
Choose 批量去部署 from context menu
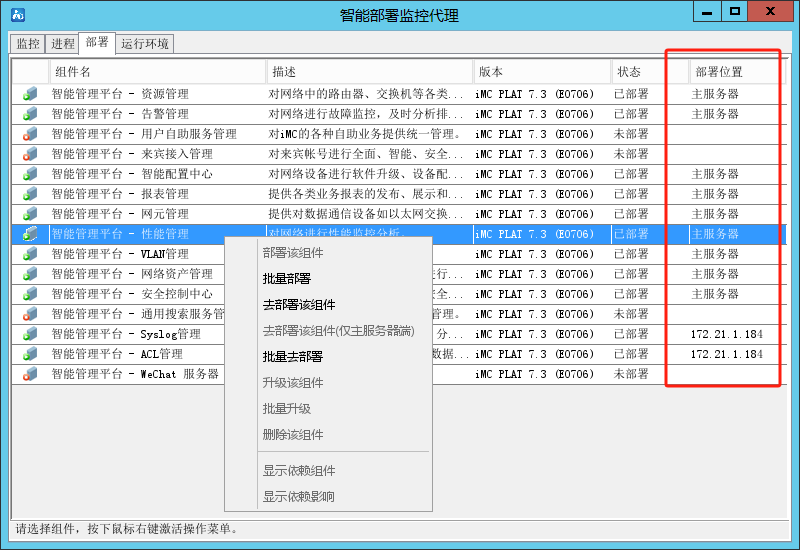click(x=293, y=357)
